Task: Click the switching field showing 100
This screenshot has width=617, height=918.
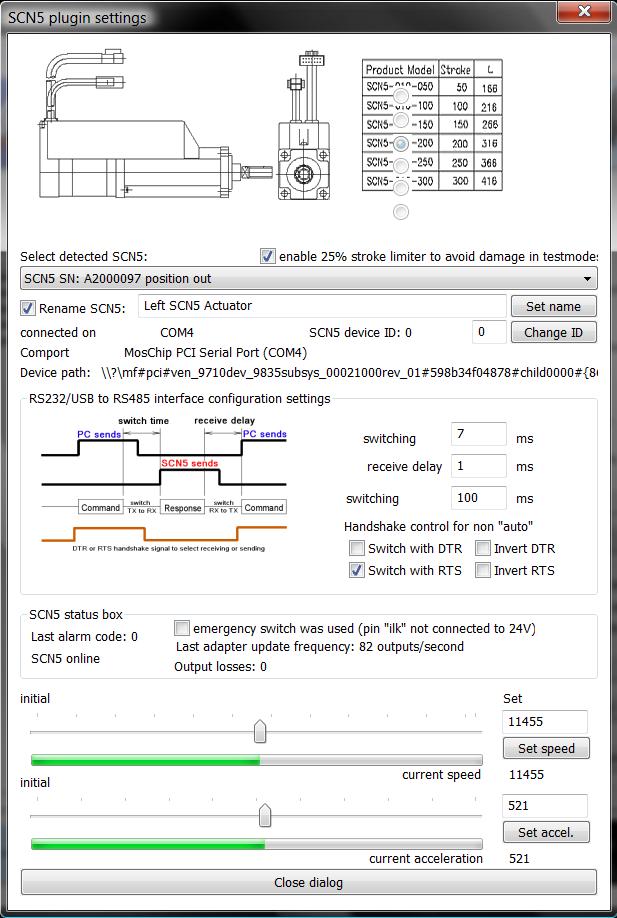Action: click(x=478, y=498)
